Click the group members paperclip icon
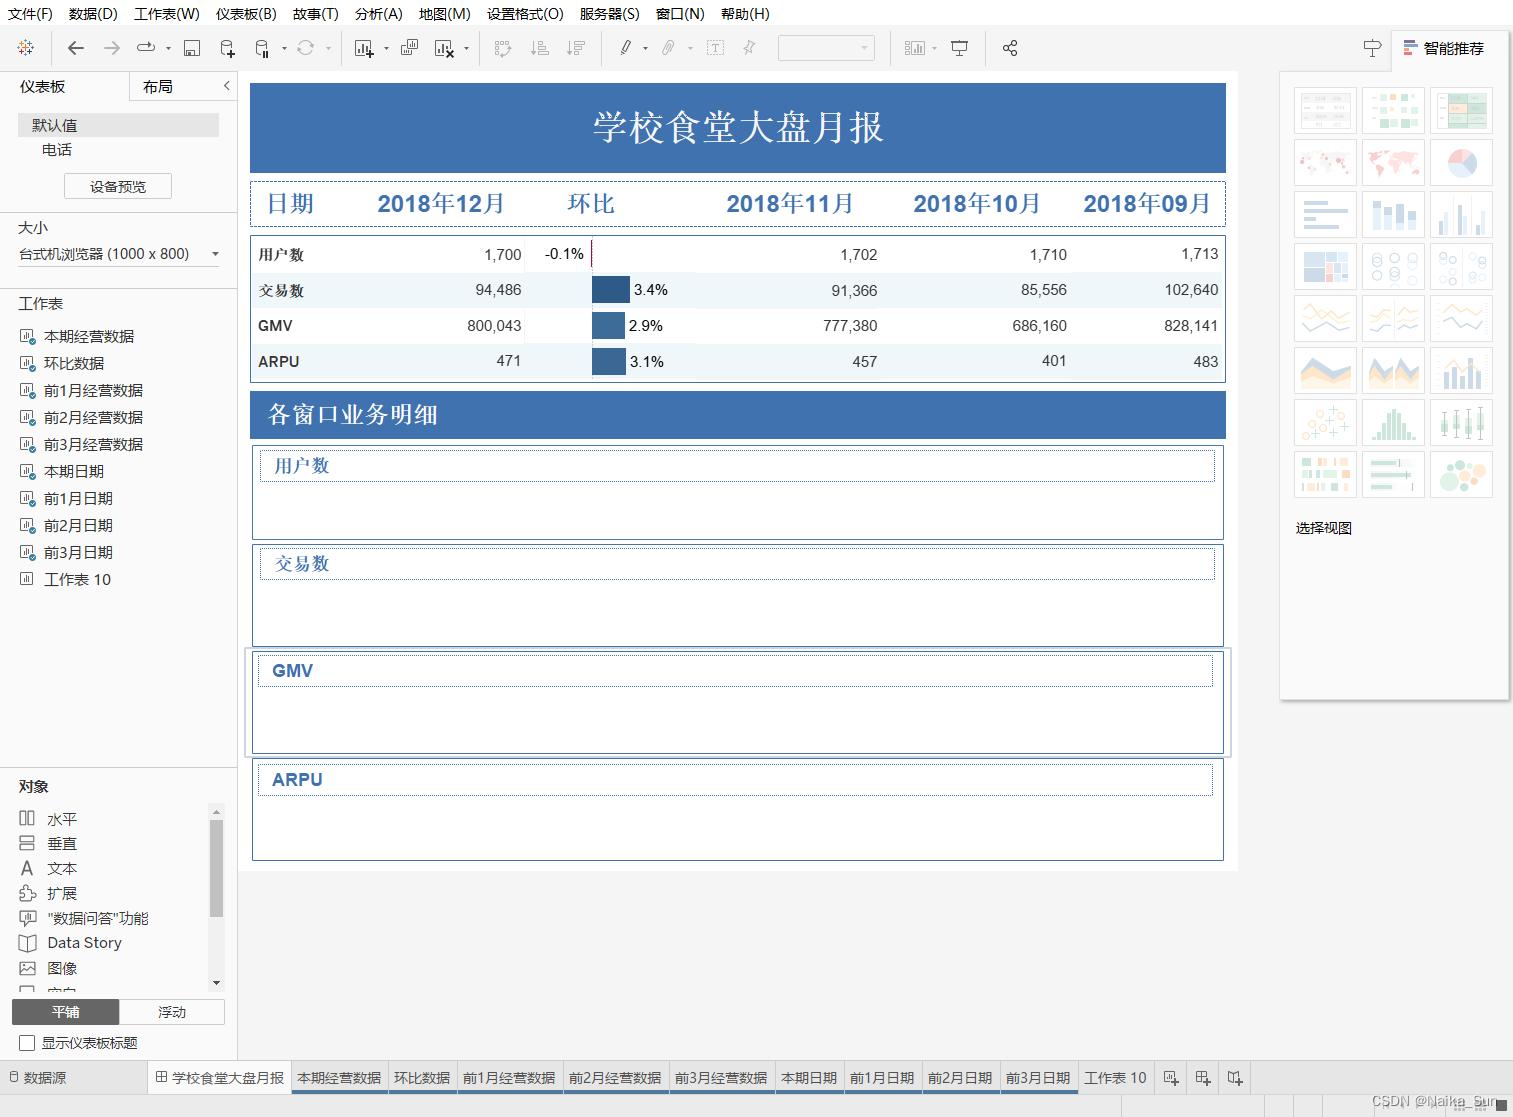 tap(669, 48)
